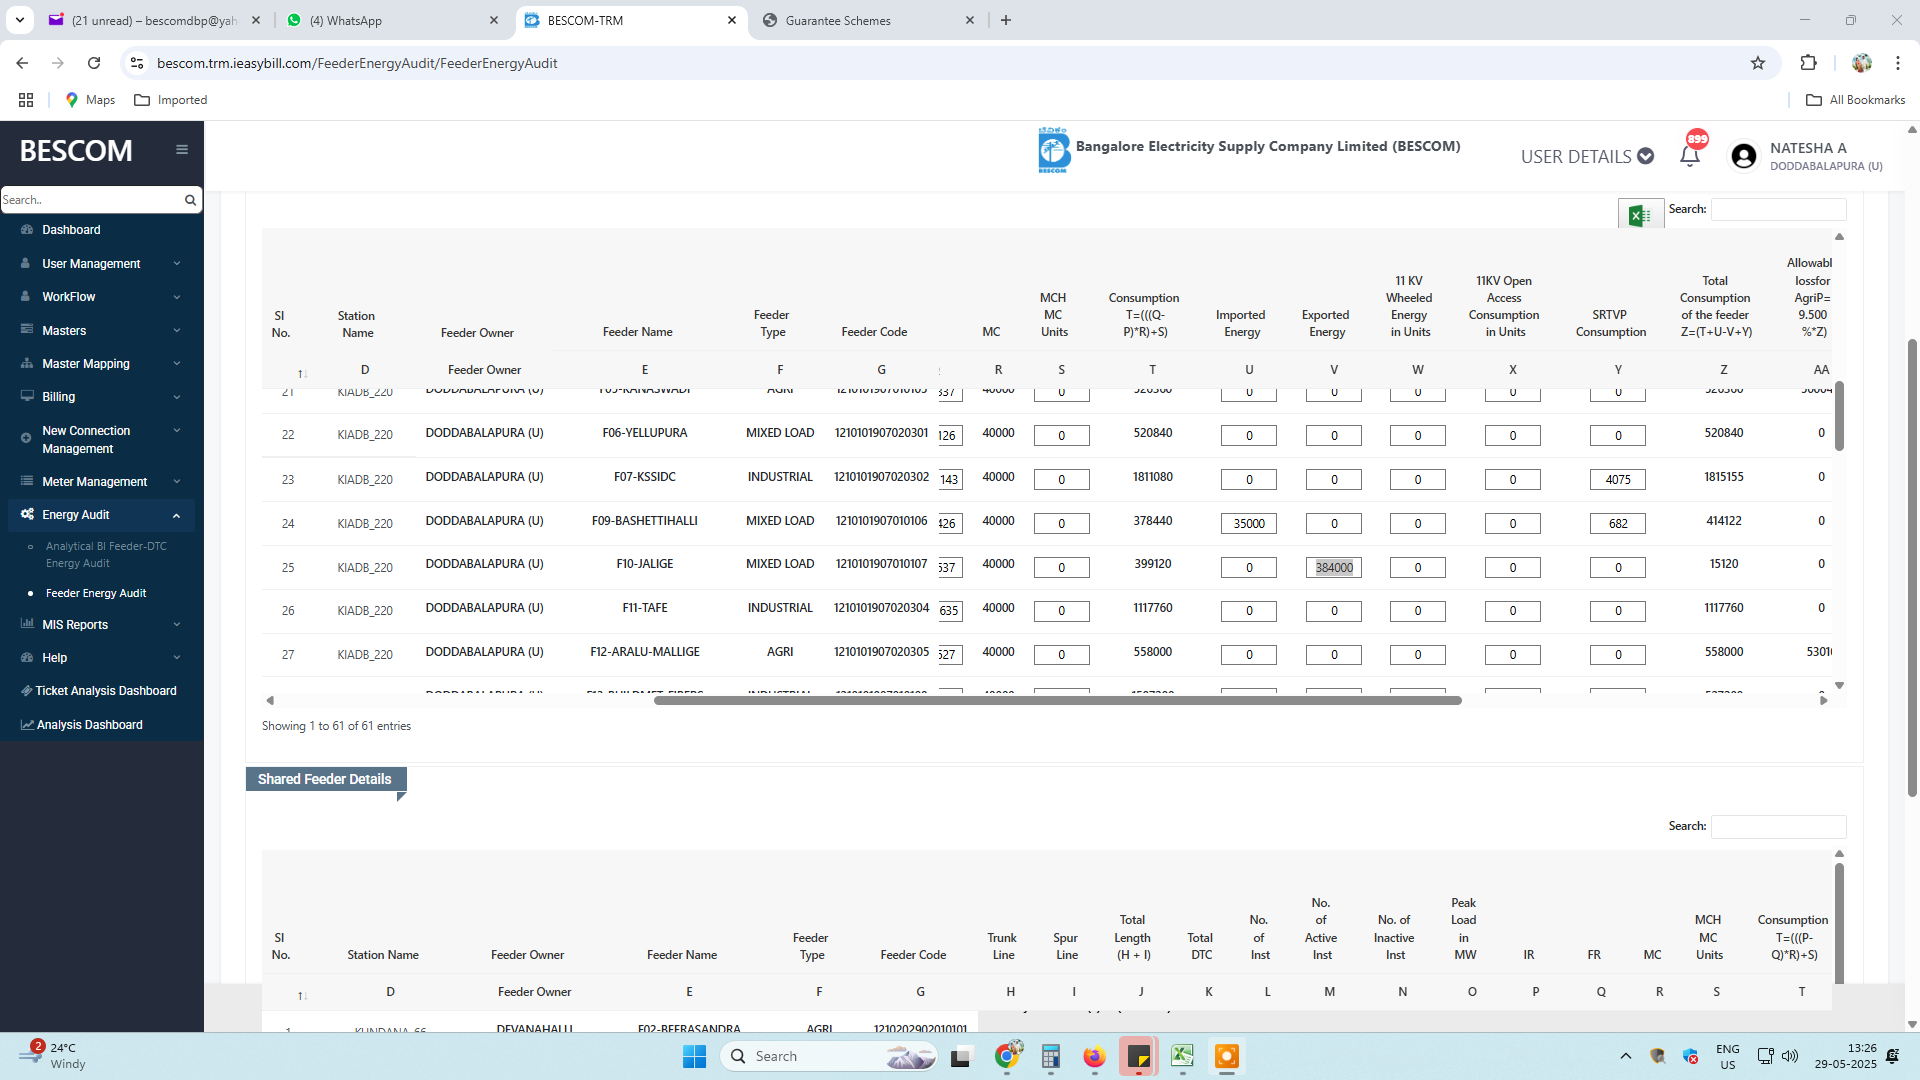The width and height of the screenshot is (1920, 1080).
Task: Click the SRTVP Consumption field showing 4075
Action: (x=1617, y=480)
